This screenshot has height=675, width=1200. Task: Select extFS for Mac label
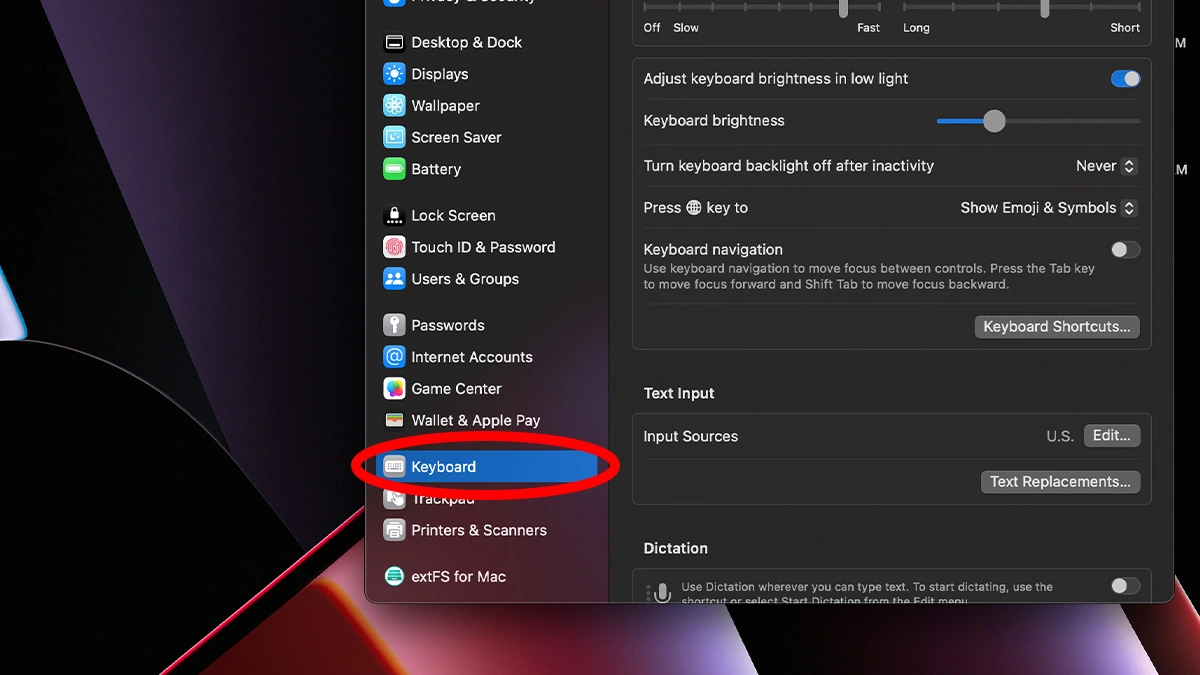tap(458, 576)
